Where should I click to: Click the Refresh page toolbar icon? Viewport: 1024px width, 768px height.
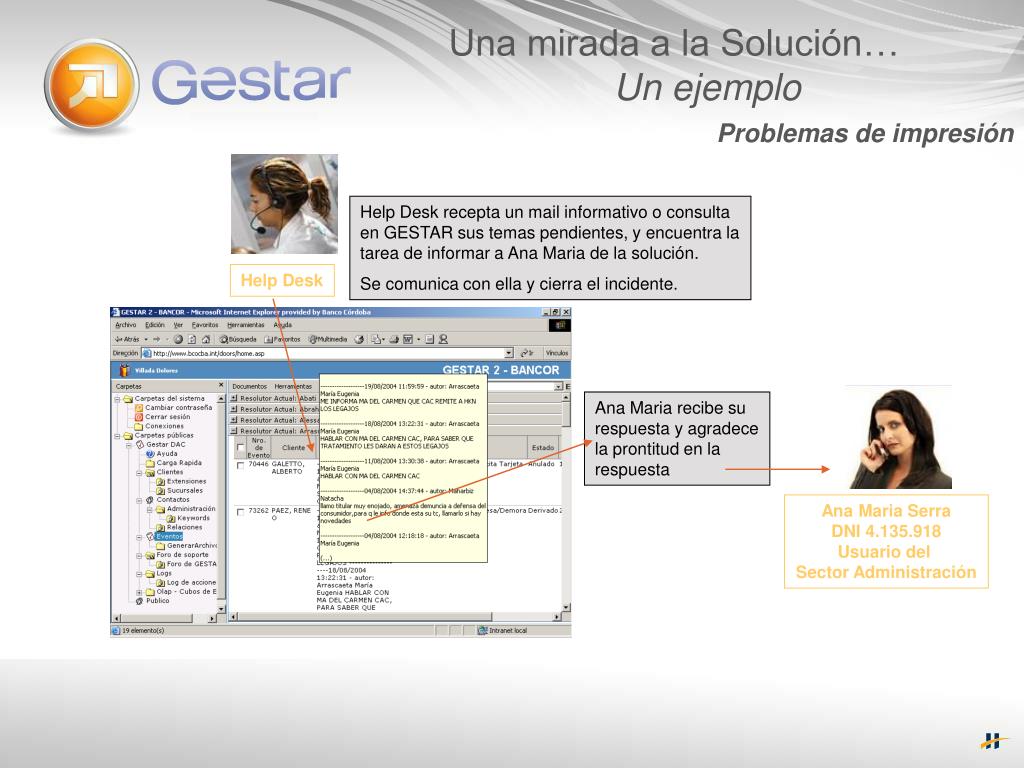click(192, 339)
